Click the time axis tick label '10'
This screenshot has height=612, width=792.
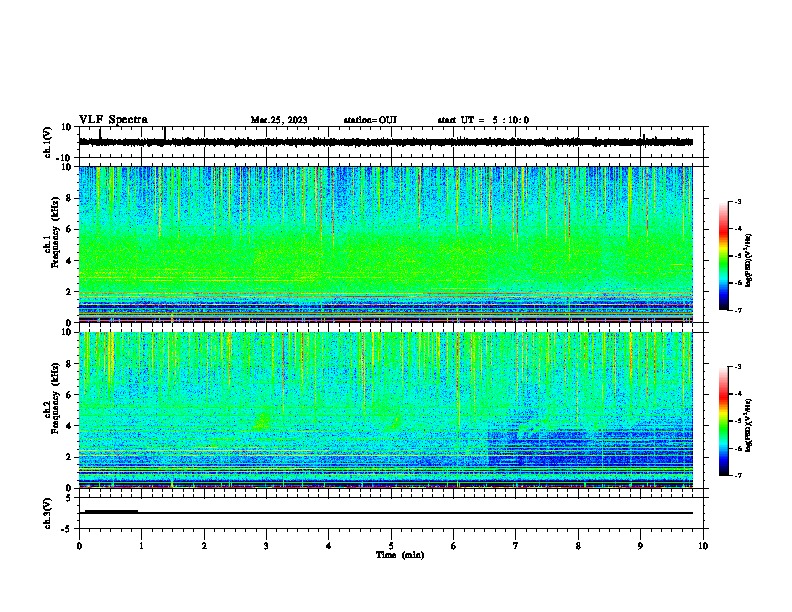tap(703, 546)
